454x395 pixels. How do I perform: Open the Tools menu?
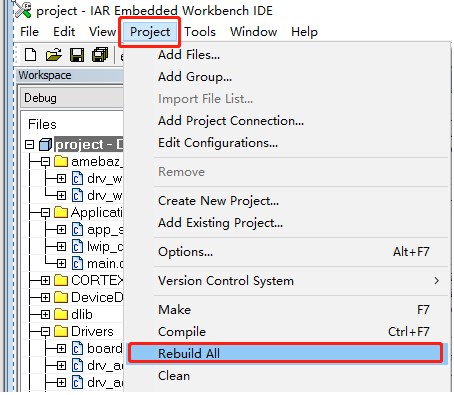point(200,32)
